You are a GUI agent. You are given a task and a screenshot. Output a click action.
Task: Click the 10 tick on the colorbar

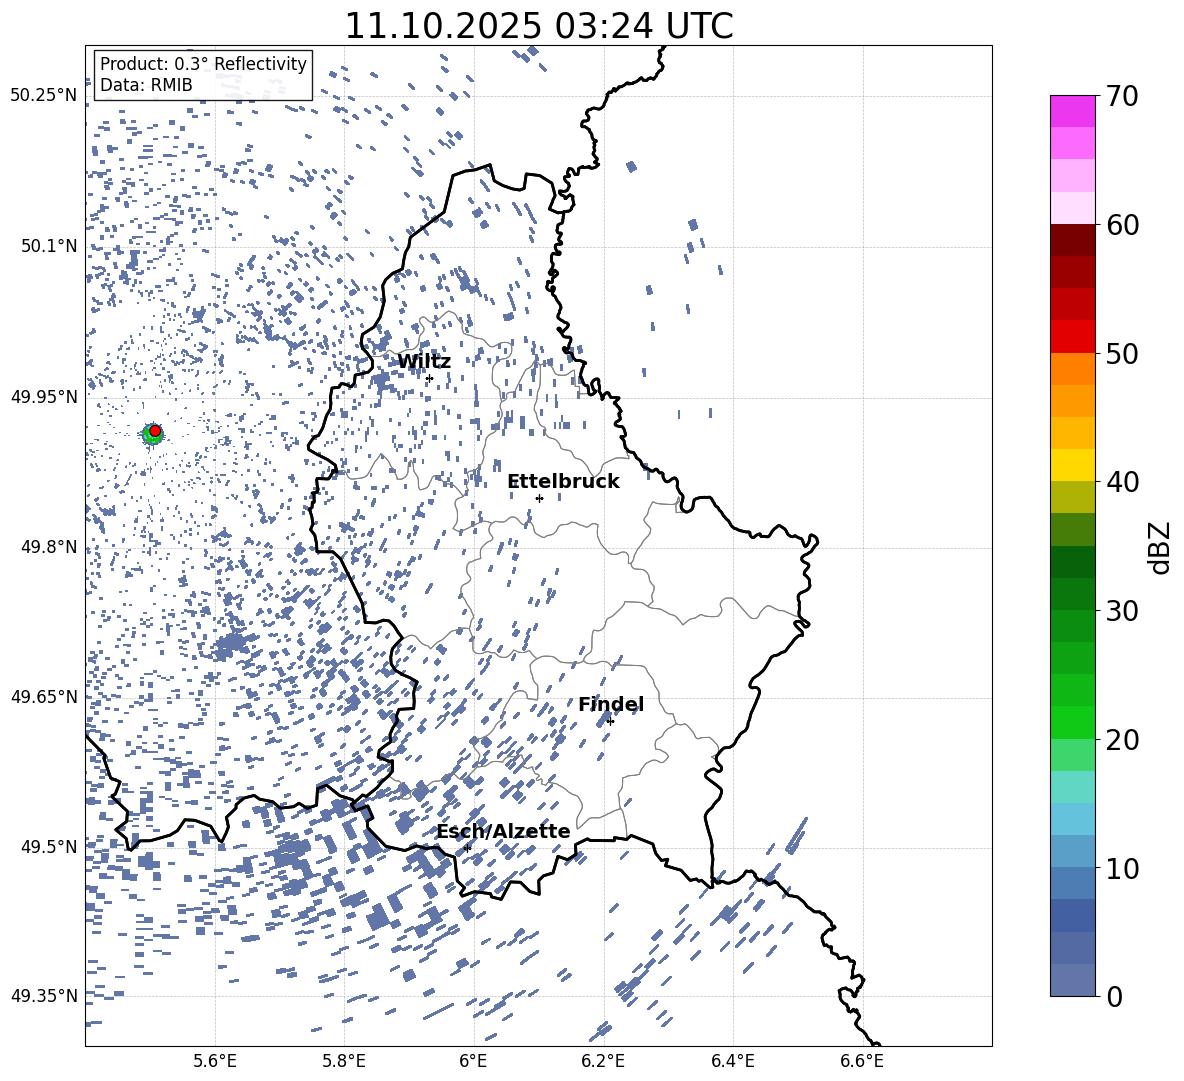tap(1122, 868)
